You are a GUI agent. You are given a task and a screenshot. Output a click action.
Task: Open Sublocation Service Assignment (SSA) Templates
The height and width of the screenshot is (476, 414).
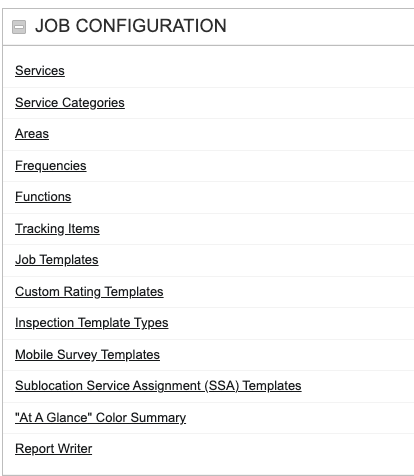(158, 386)
